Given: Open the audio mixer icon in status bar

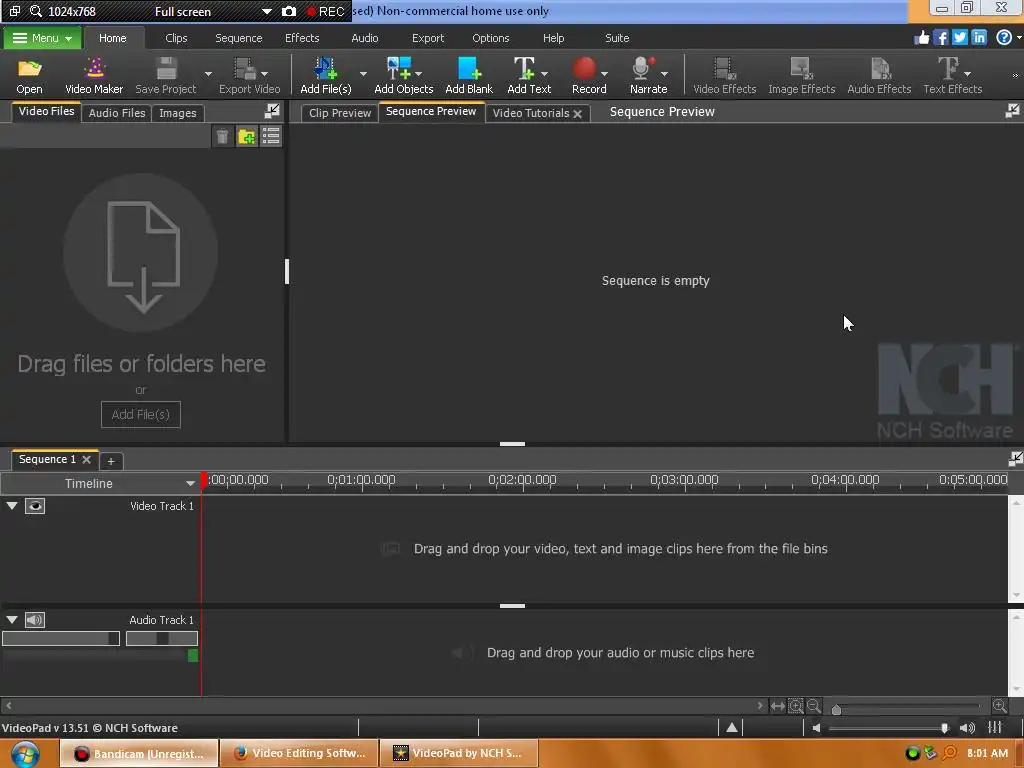Looking at the screenshot, I should pyautogui.click(x=995, y=728).
